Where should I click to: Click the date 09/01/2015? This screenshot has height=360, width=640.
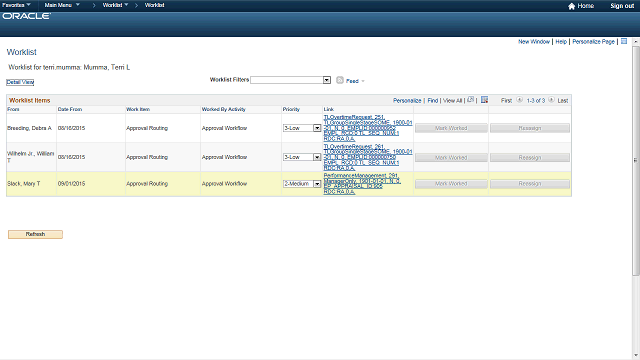point(71,184)
